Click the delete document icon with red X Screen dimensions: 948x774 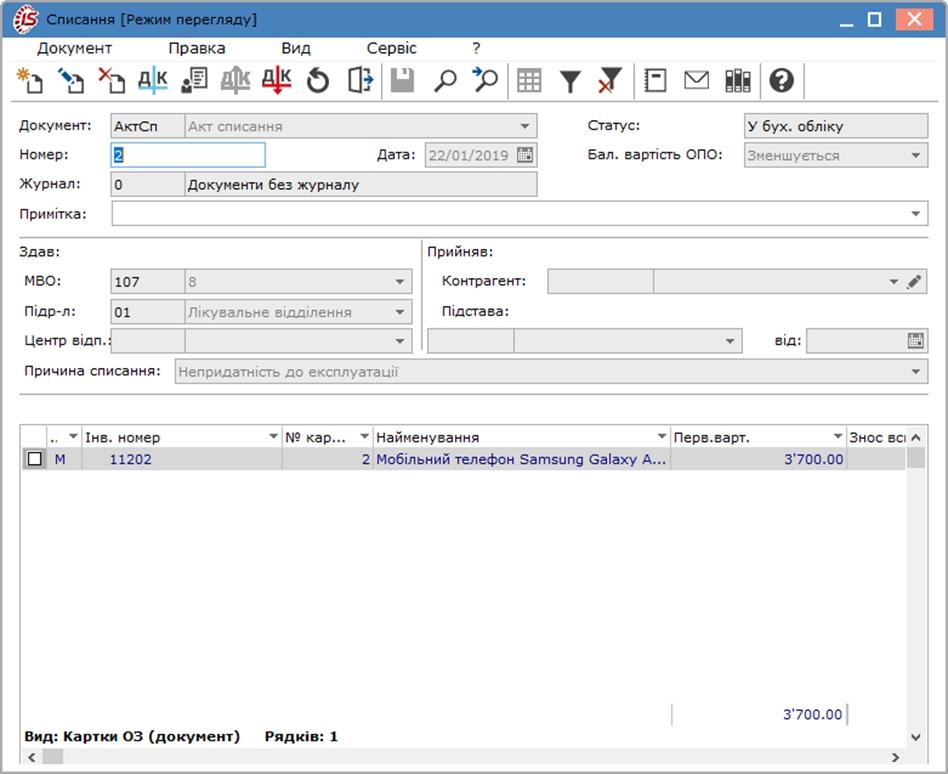tap(112, 80)
